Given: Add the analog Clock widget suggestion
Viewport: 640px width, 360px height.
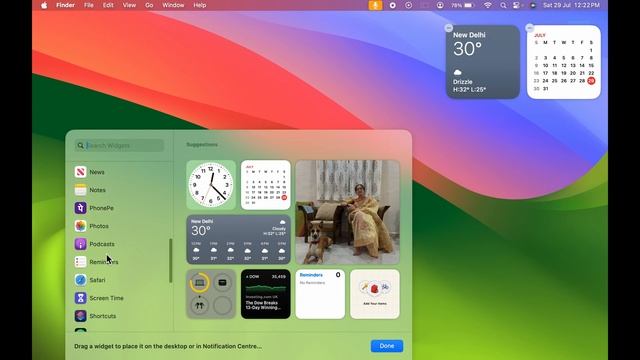Looking at the screenshot, I should (x=211, y=185).
